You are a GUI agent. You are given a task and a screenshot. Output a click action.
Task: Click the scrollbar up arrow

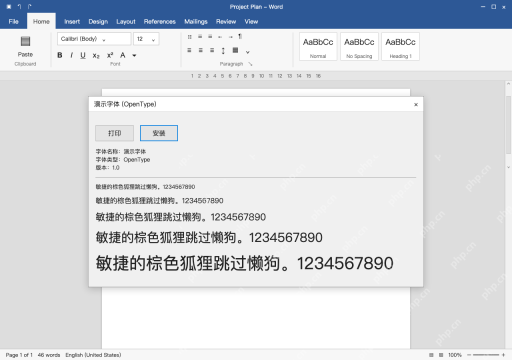coord(508,84)
